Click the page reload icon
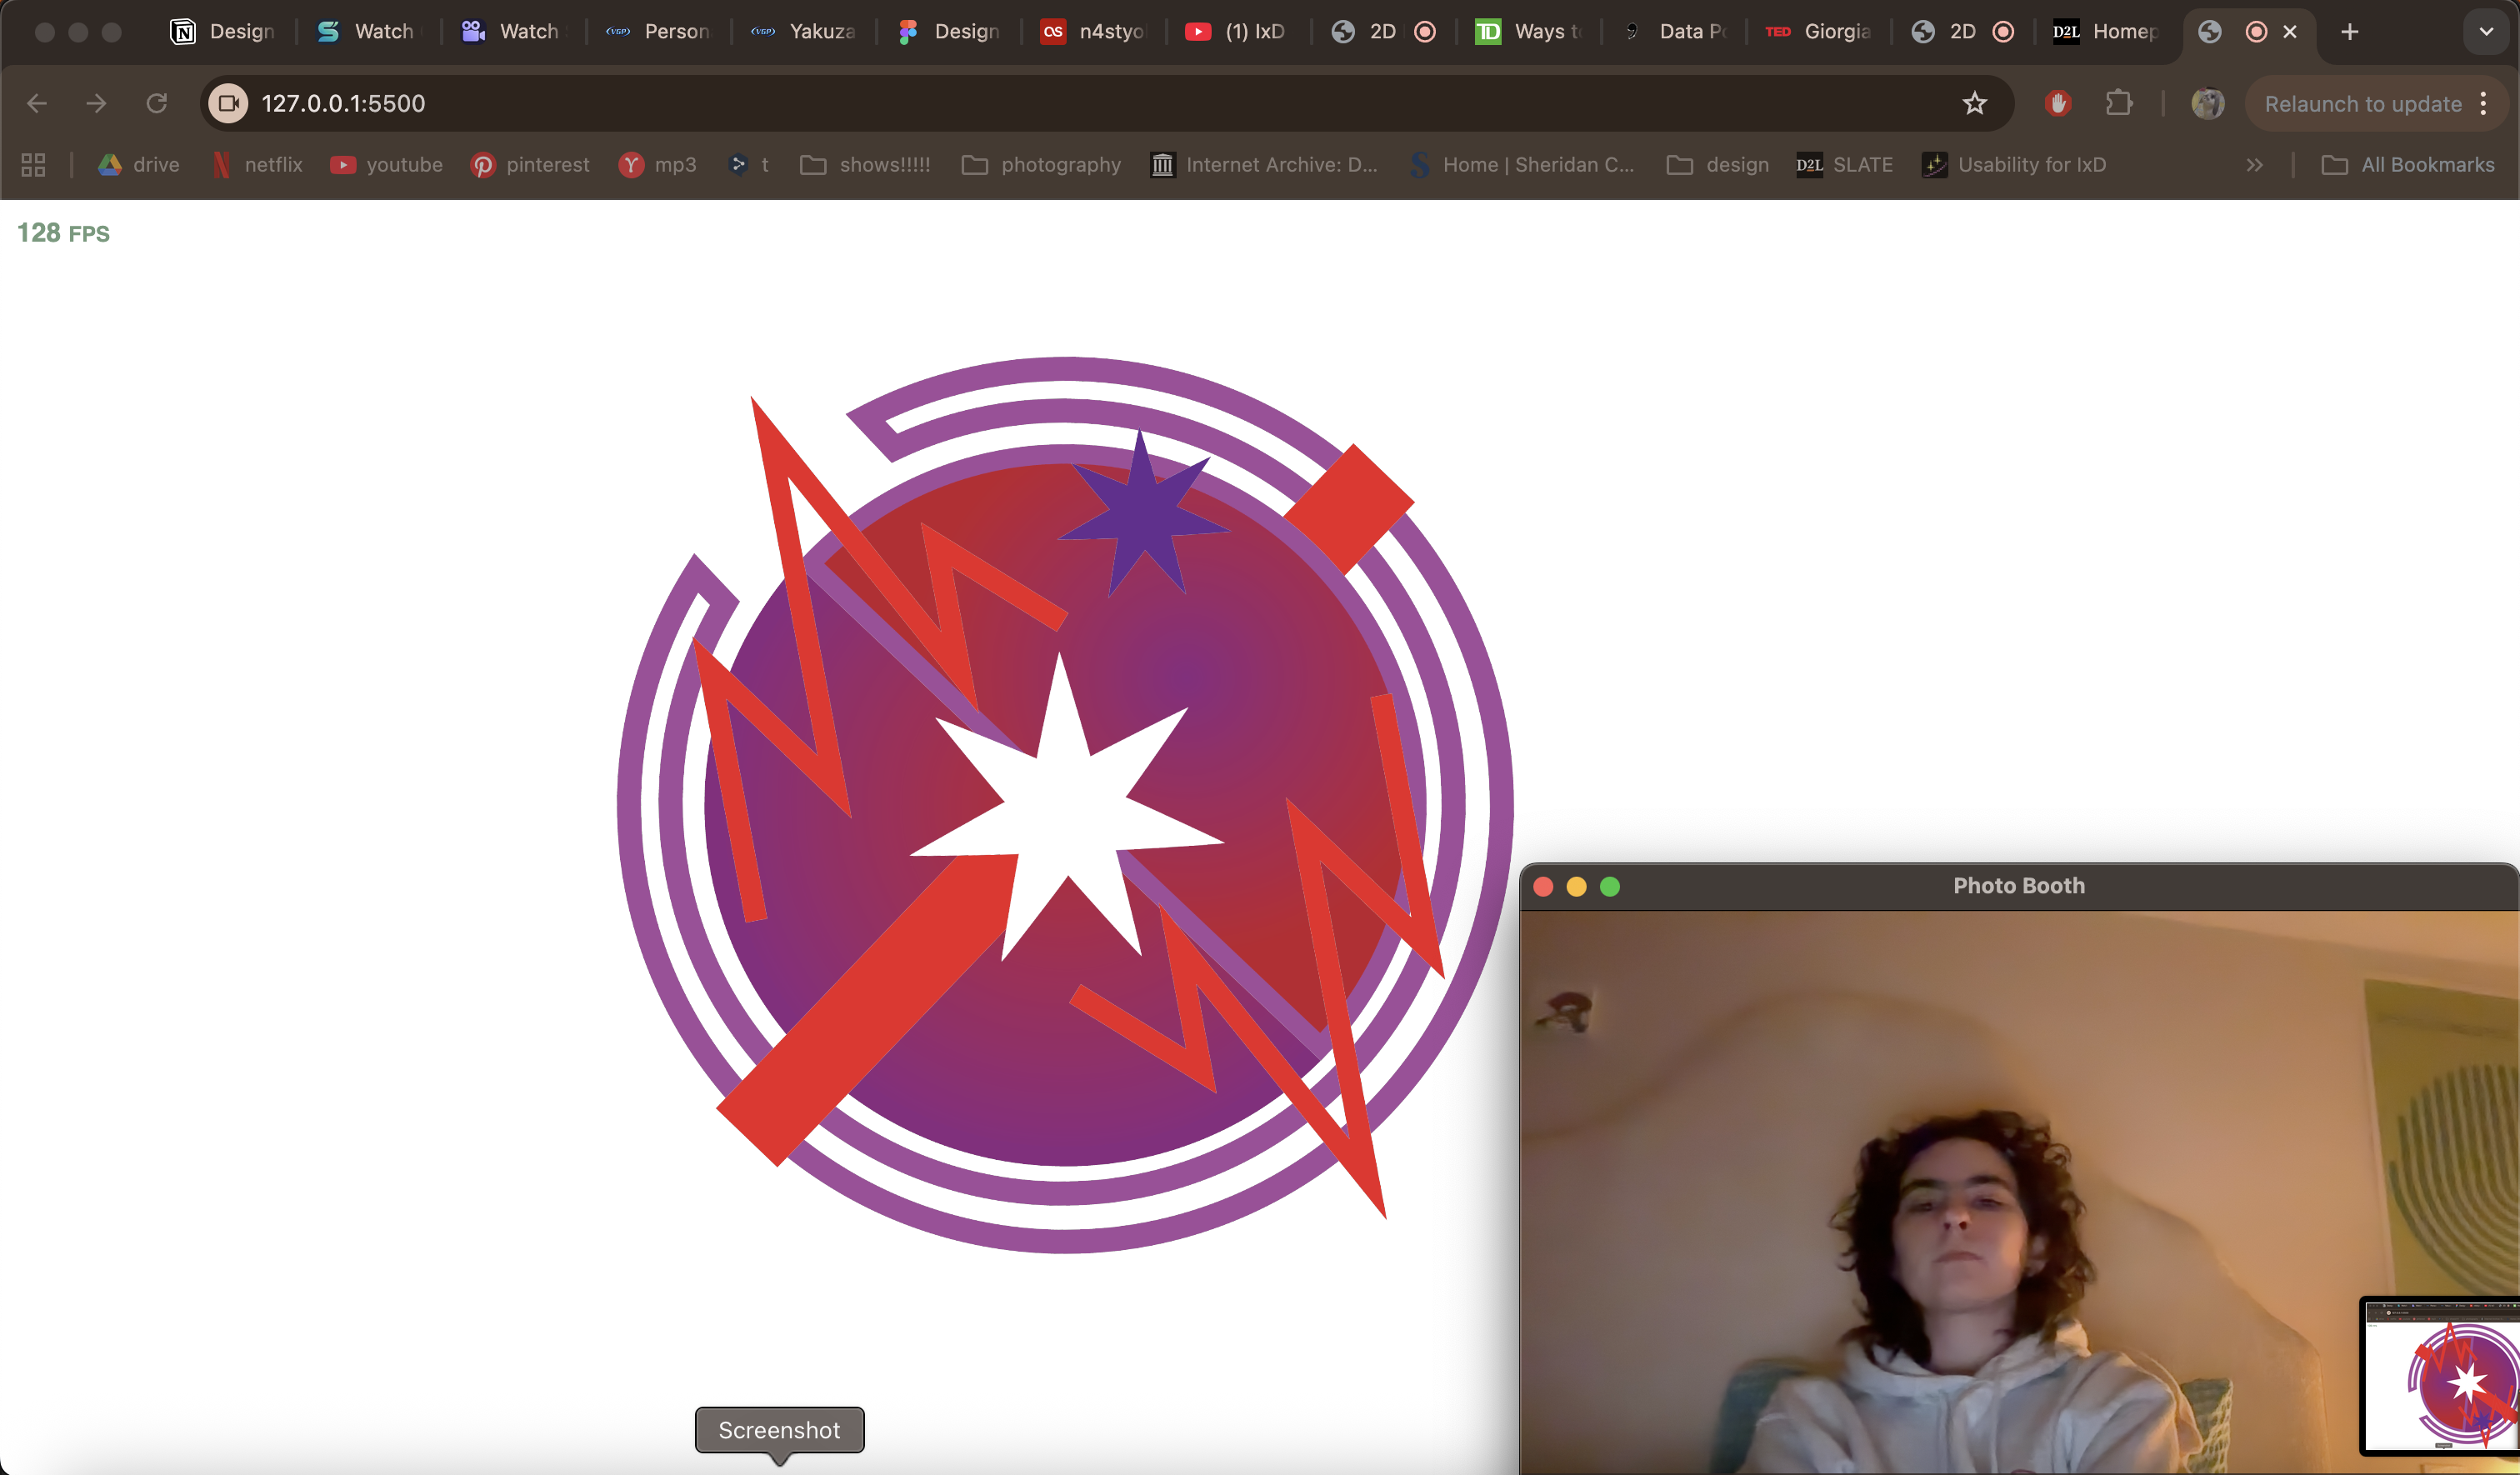The image size is (2520, 1475). 157,103
